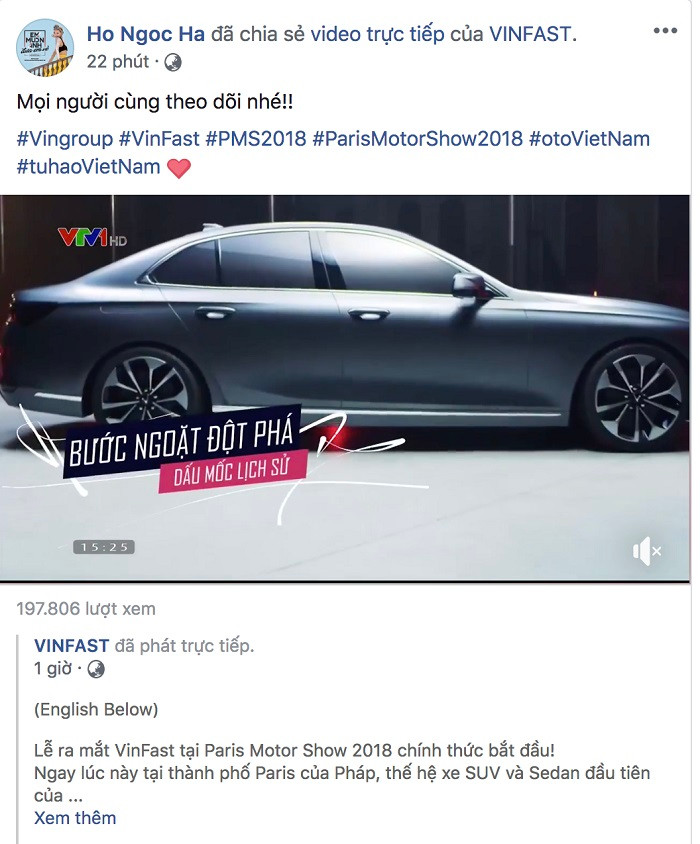Click globe icon next to 1 giờ
The width and height of the screenshot is (700, 844).
tap(96, 670)
